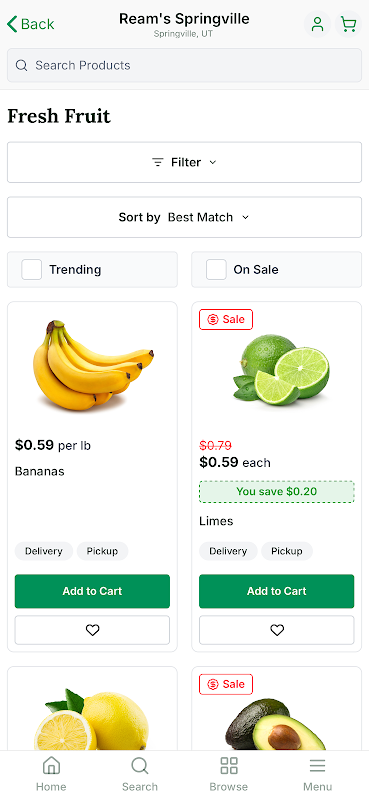Click the Sale badge on Limes
Viewport: 369px width, 800px height.
226,319
